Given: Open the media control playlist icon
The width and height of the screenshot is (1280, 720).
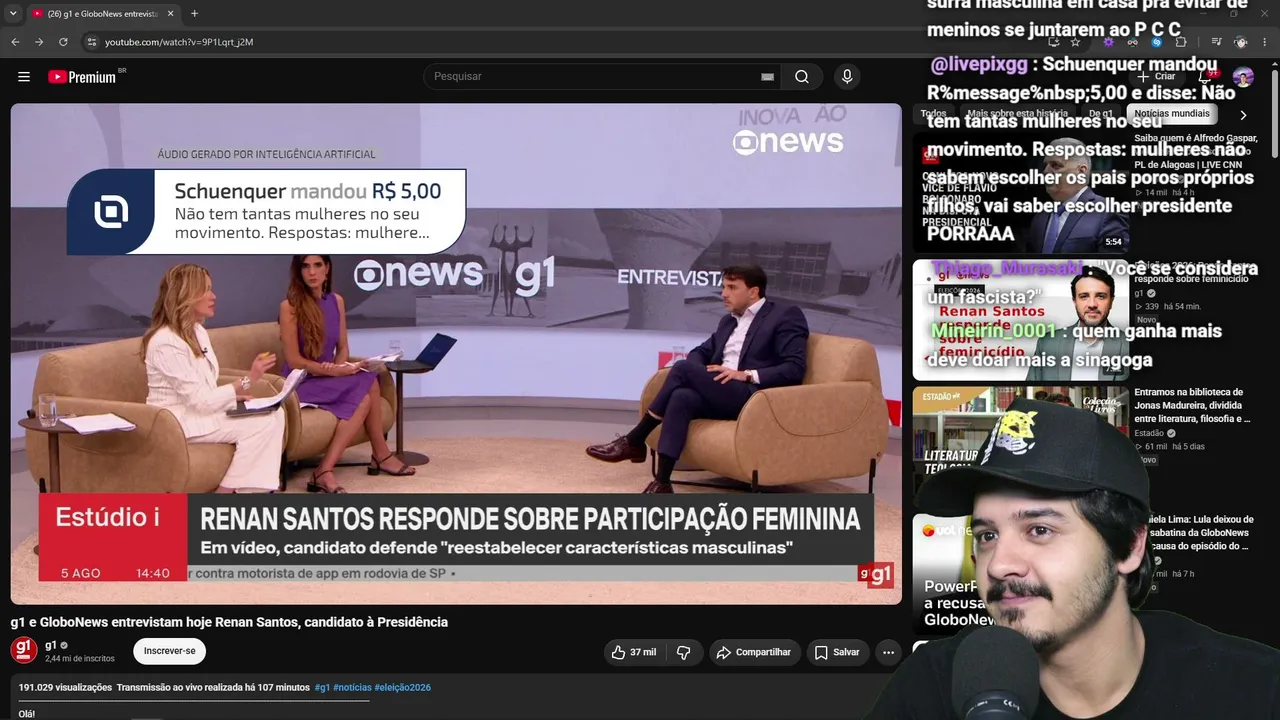Looking at the screenshot, I should pos(1216,42).
